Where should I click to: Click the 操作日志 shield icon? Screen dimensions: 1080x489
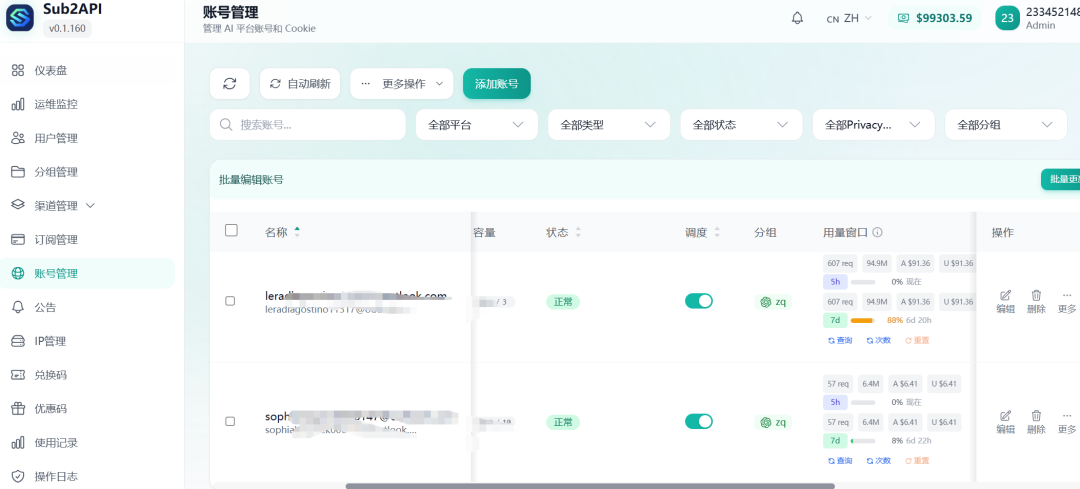[x=18, y=476]
